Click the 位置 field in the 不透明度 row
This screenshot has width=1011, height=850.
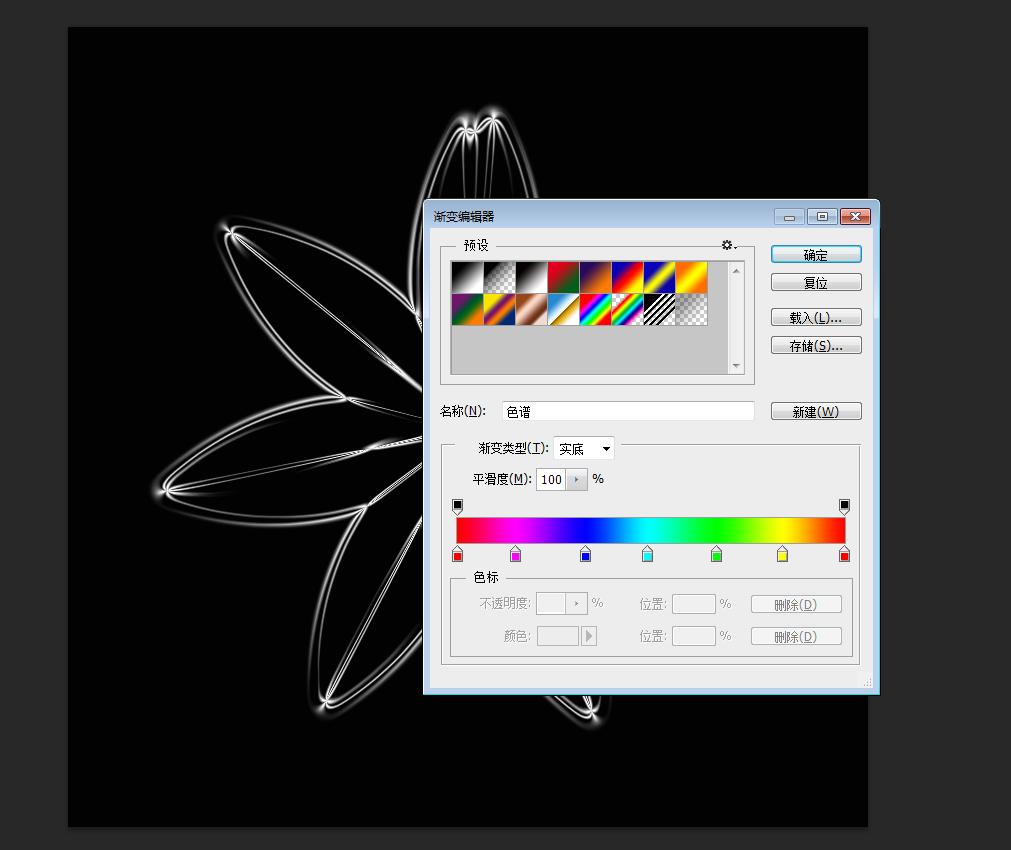tap(694, 604)
